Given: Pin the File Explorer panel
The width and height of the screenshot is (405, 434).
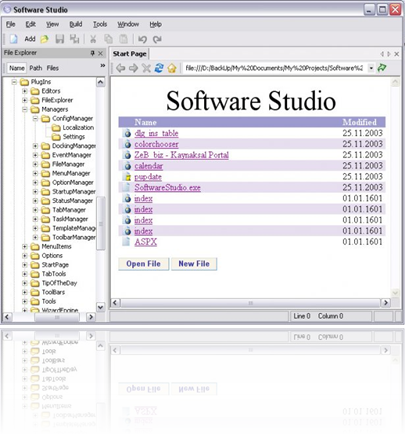Looking at the screenshot, I should pos(92,53).
